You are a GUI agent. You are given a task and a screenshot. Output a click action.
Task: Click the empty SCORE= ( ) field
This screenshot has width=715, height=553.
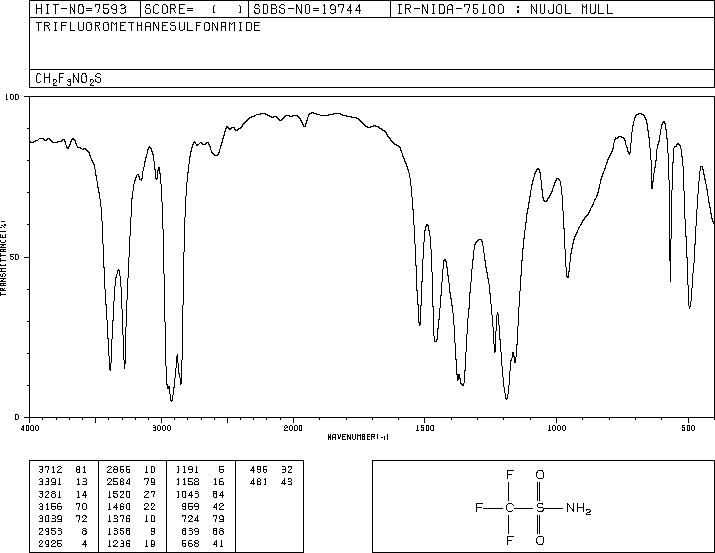coord(193,9)
